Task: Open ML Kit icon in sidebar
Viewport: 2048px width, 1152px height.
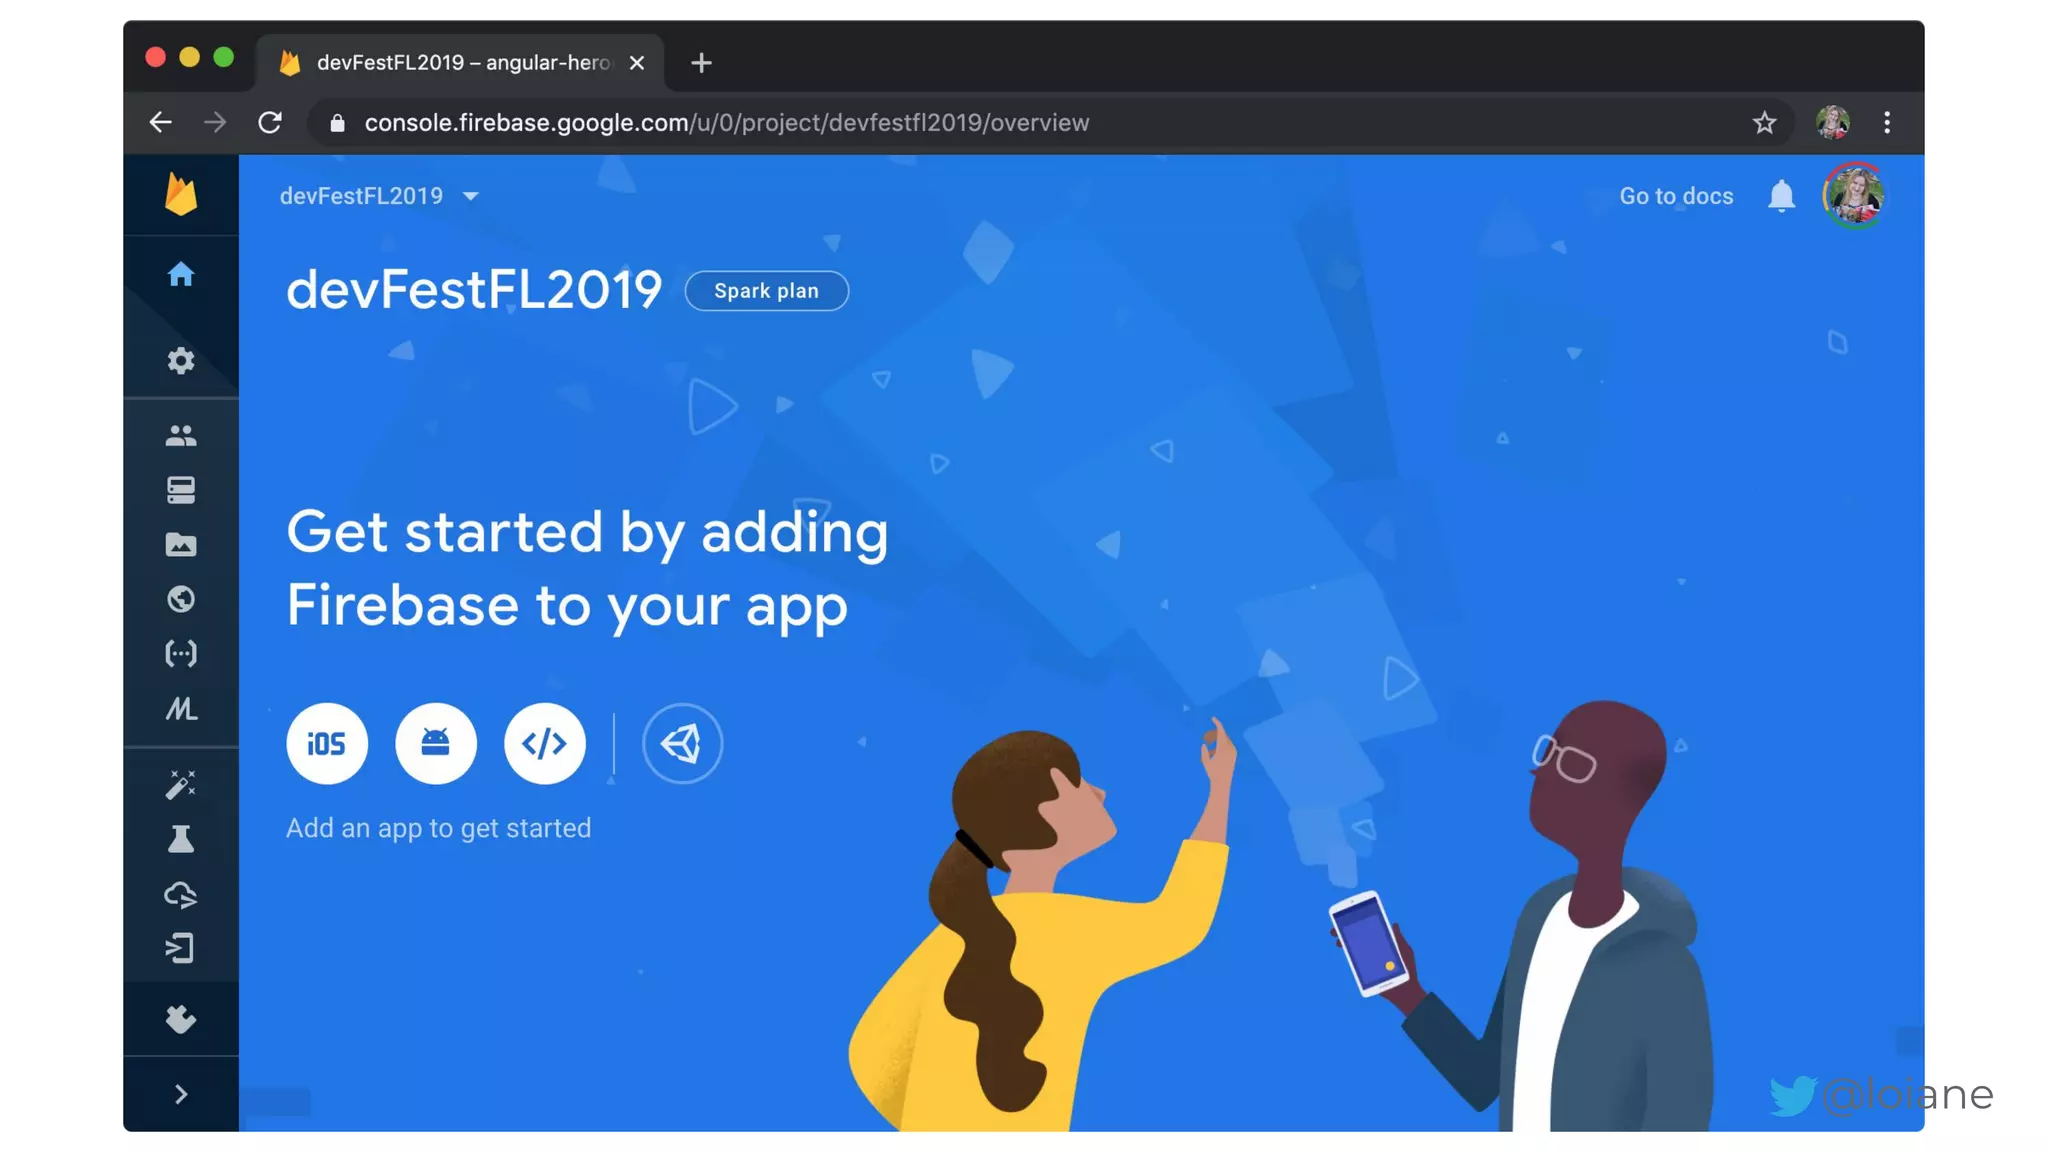Action: [x=180, y=708]
